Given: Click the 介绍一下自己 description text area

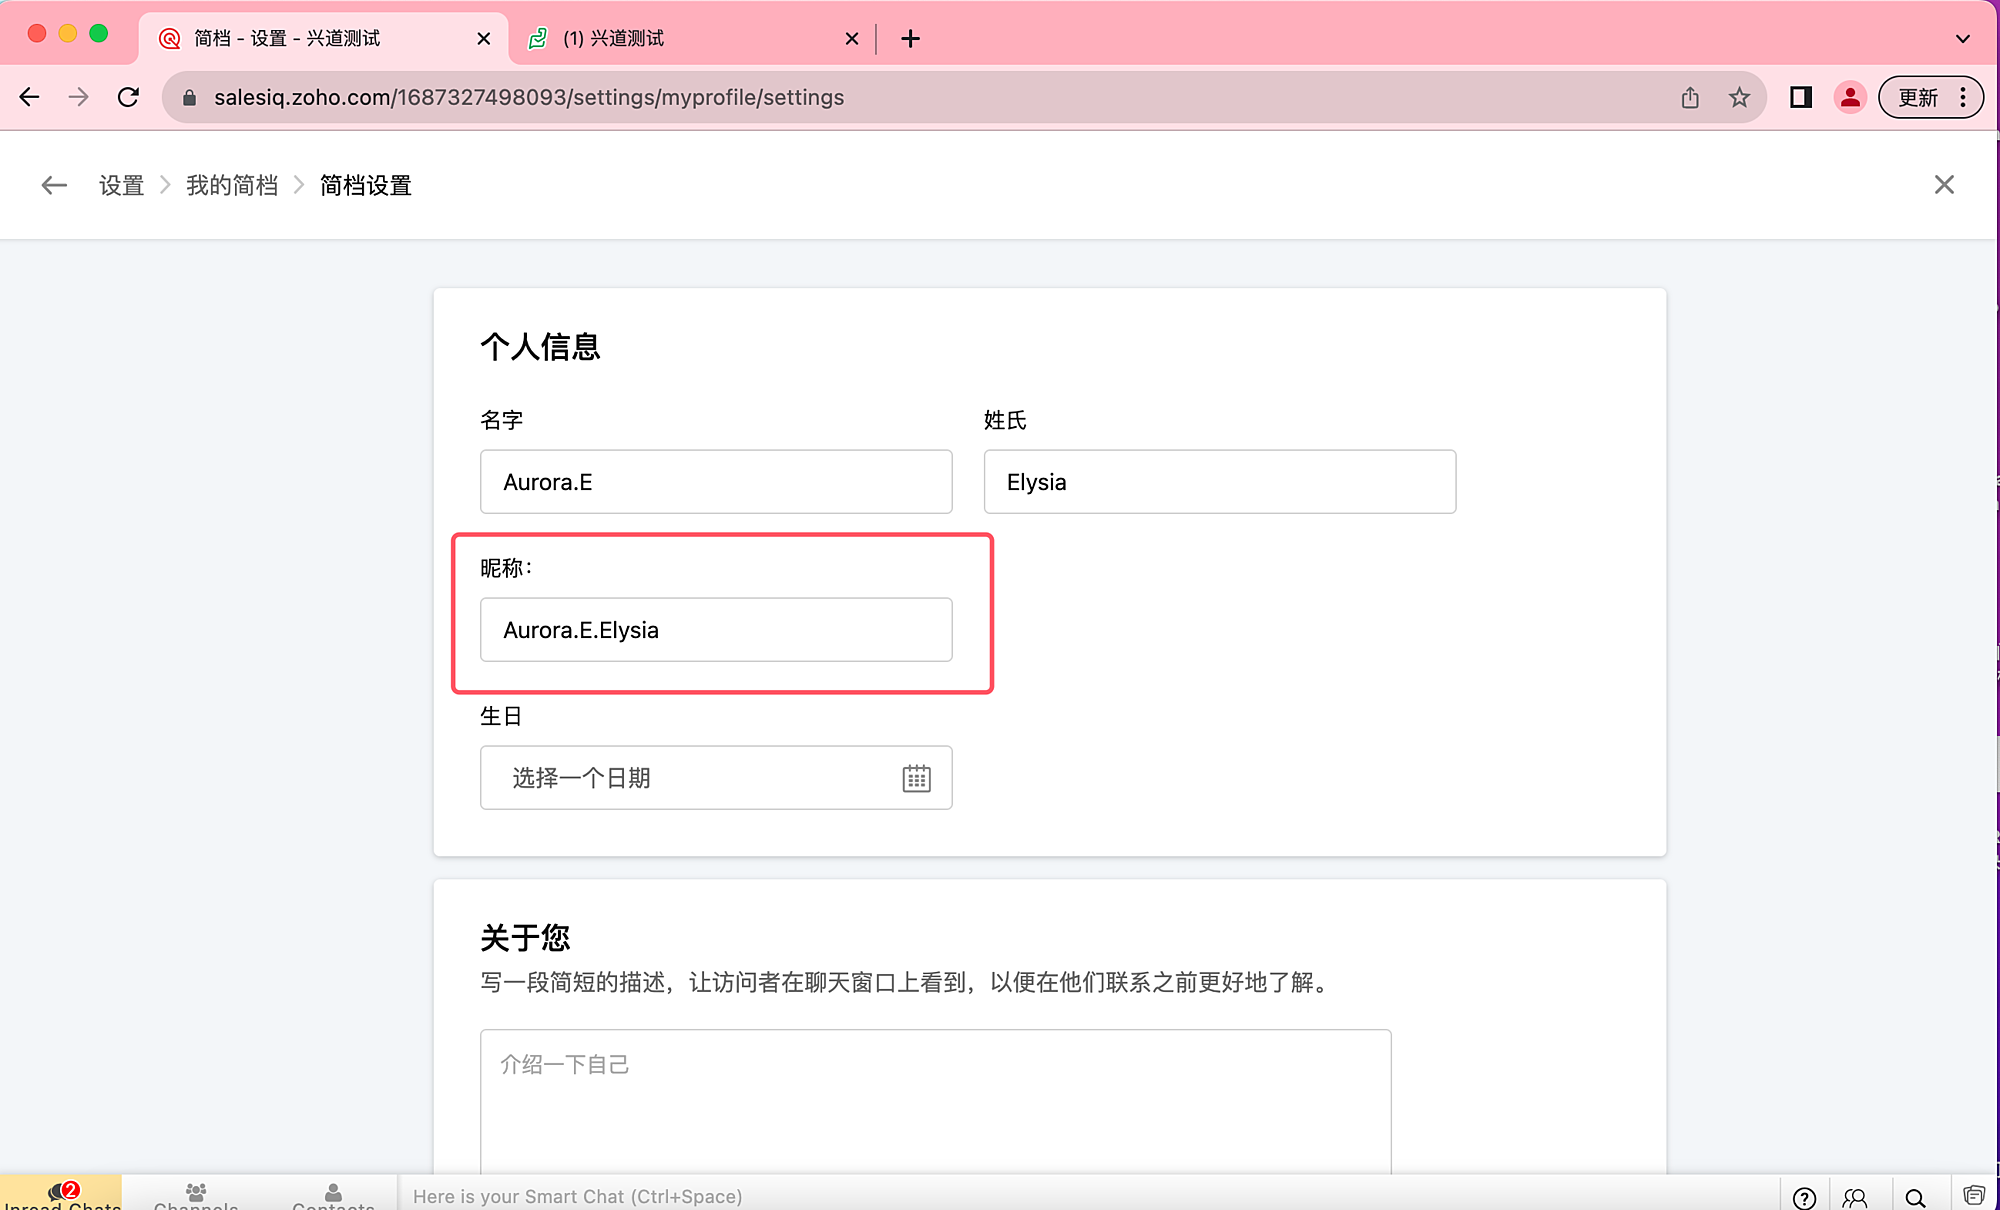Looking at the screenshot, I should (x=935, y=1100).
